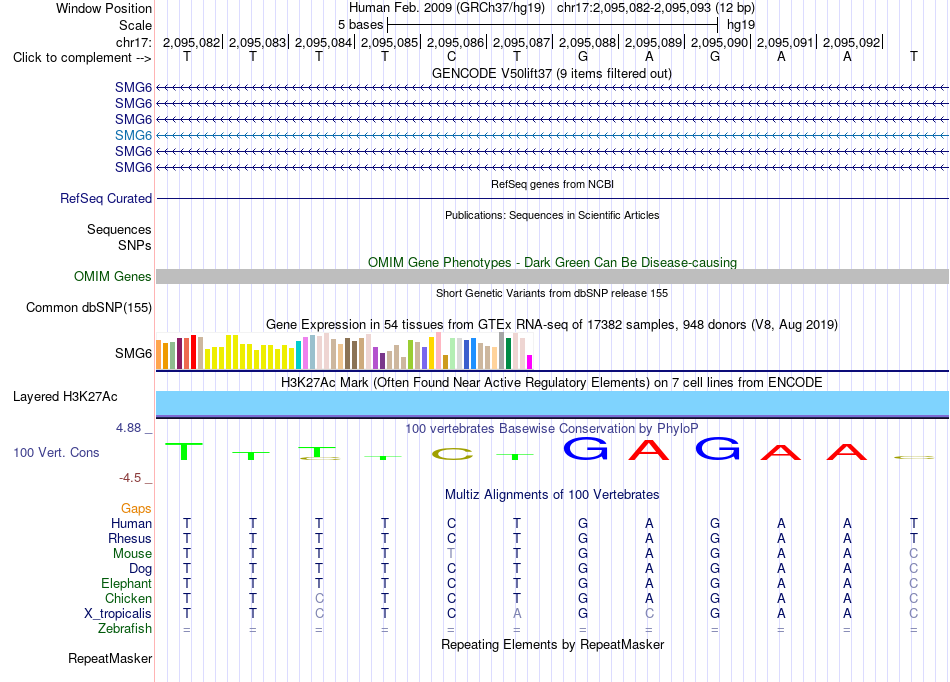
Task: Click the OMIM Gene Phenotypes track title
Action: [x=552, y=262]
